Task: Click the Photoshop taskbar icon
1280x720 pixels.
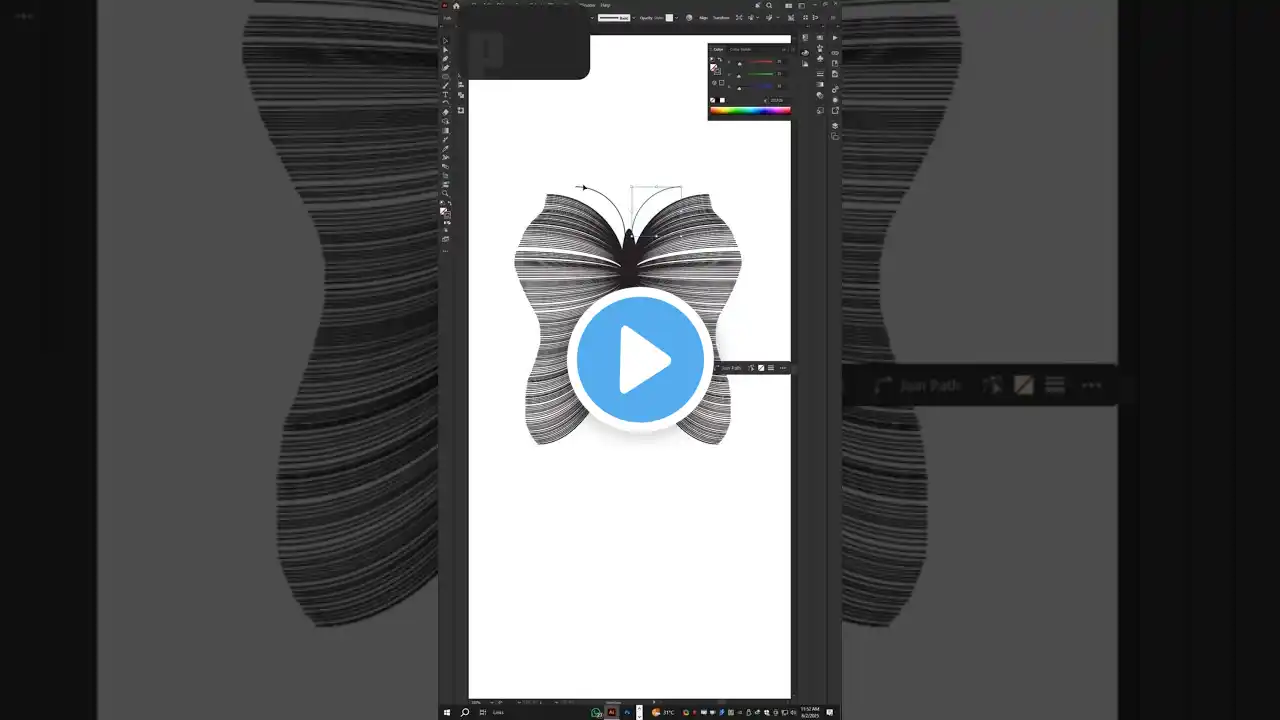Action: pos(628,713)
